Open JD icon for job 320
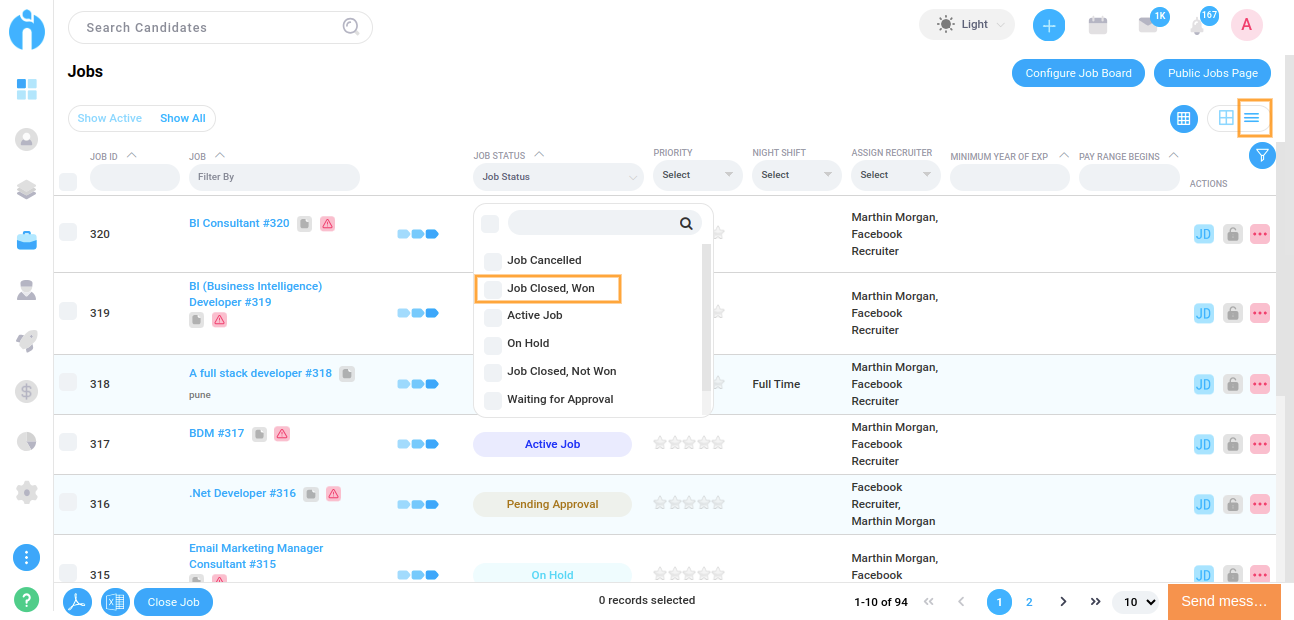The width and height of the screenshot is (1294, 620). (1203, 234)
